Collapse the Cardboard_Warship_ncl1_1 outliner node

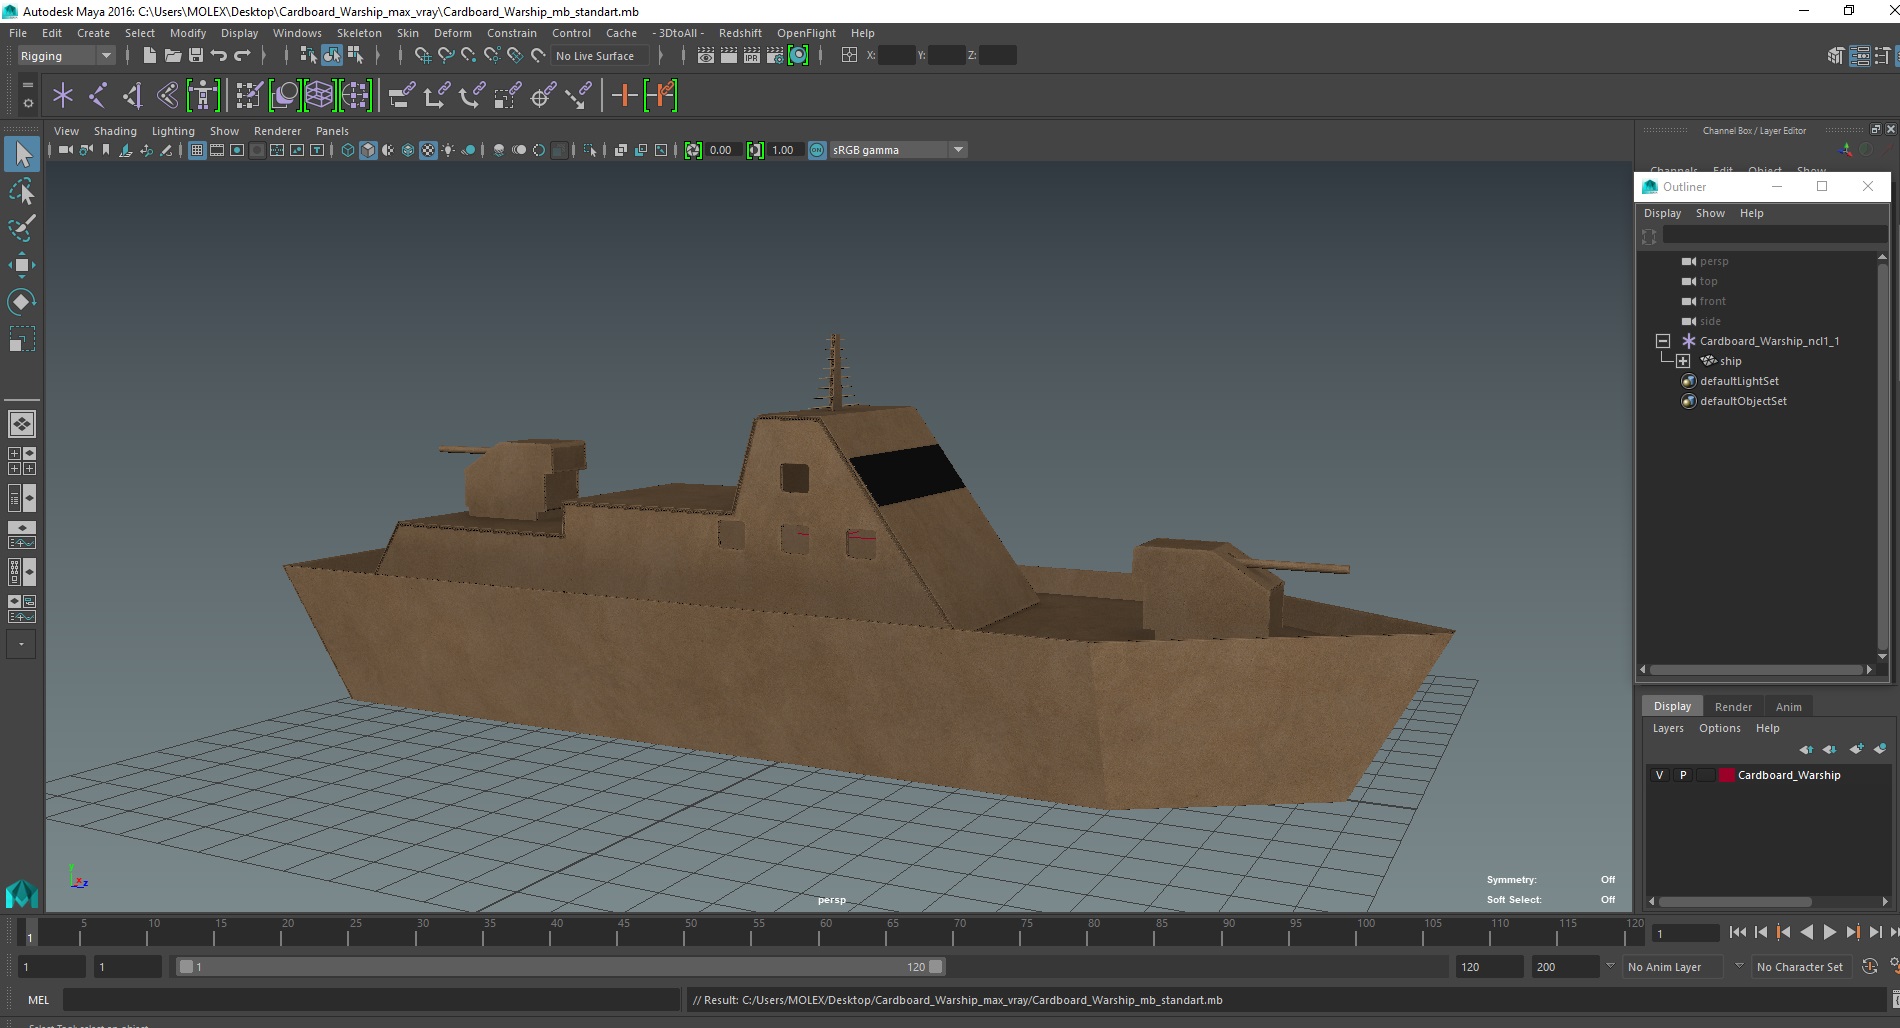(1663, 341)
